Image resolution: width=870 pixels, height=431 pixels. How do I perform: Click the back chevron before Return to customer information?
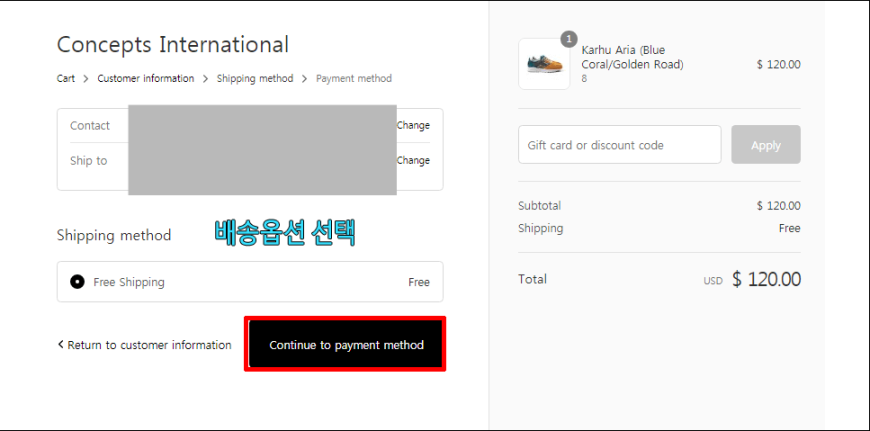tap(60, 344)
